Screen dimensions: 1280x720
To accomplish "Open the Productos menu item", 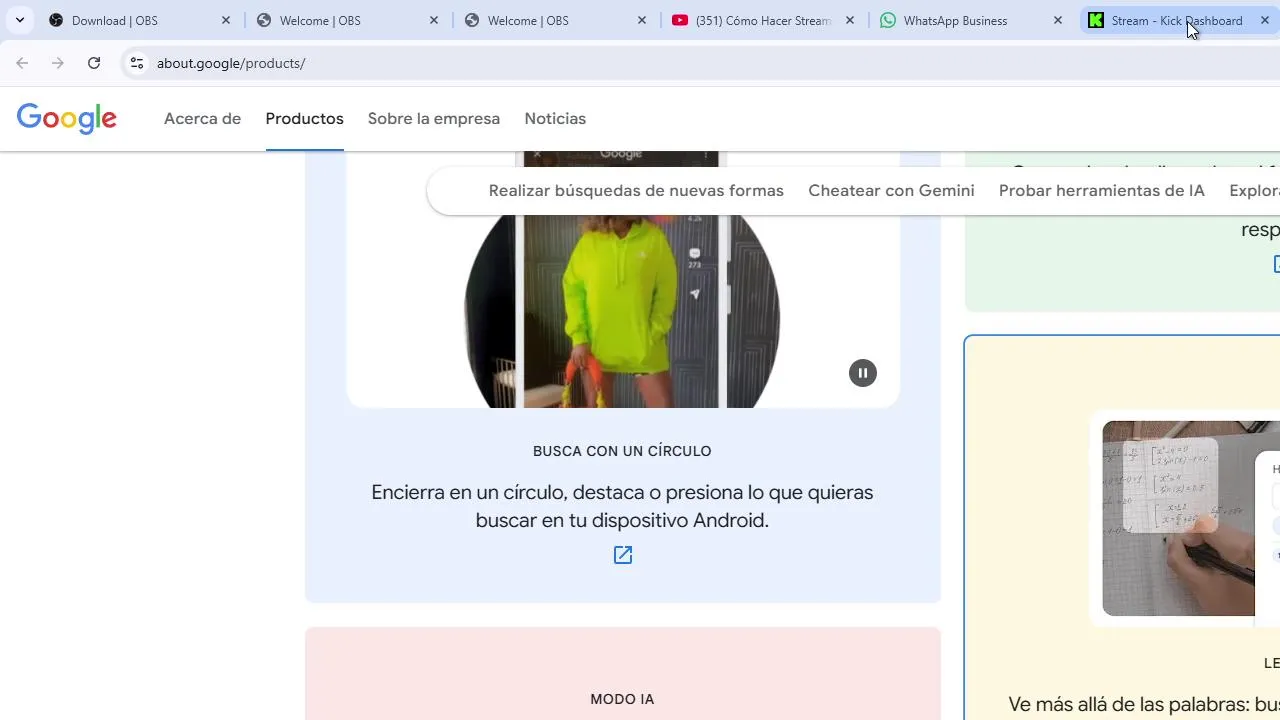I will 304,118.
